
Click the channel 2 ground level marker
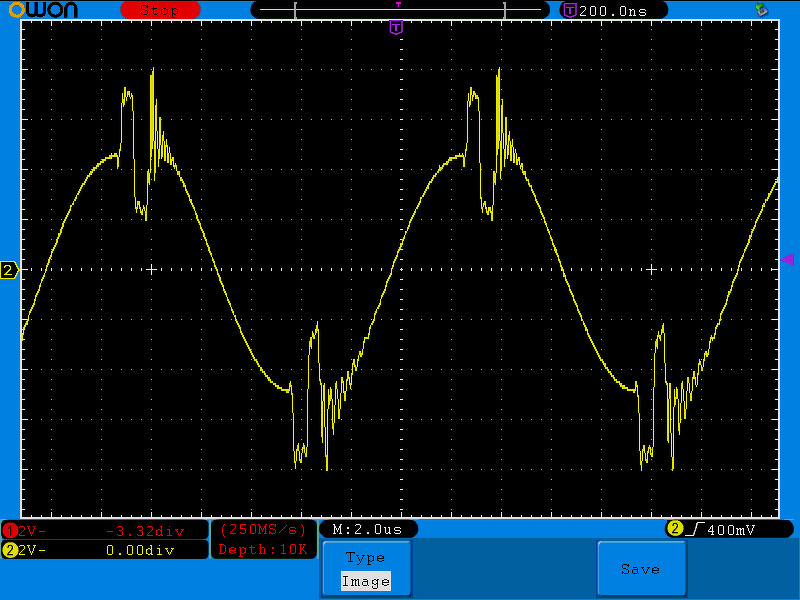pyautogui.click(x=9, y=270)
